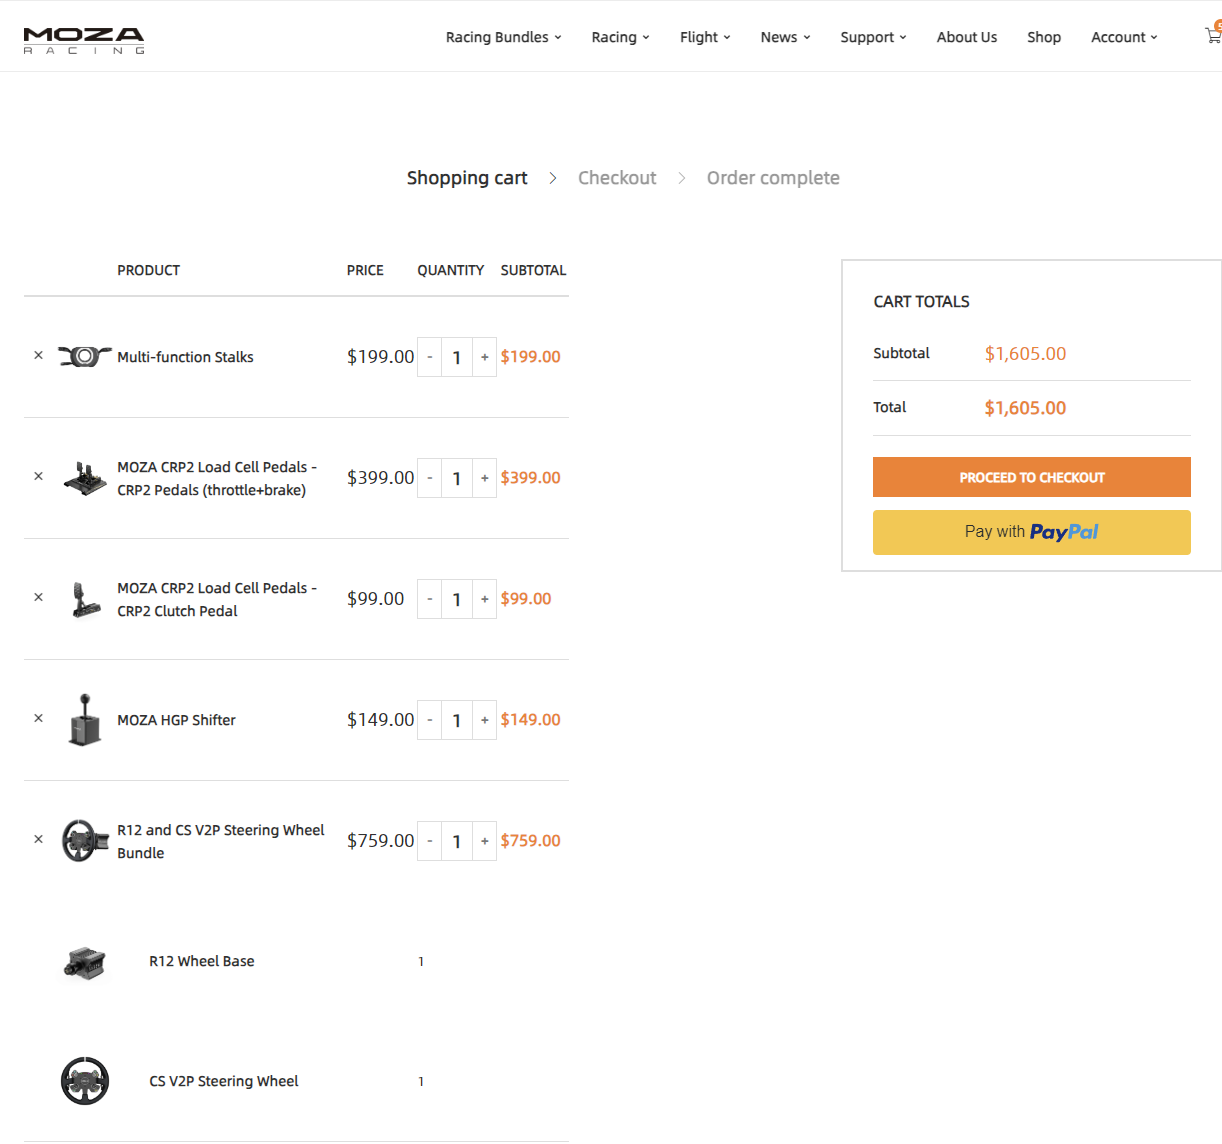1222x1144 pixels.
Task: Open Multi-function Stalks product thumbnail
Action: tap(85, 356)
